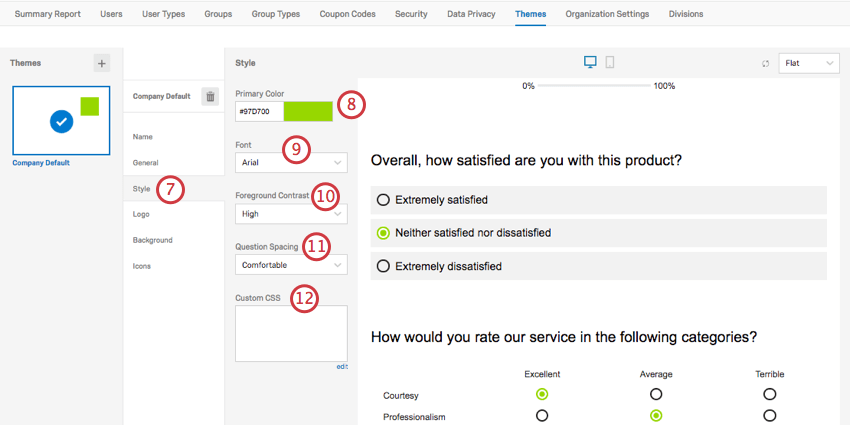Click the primary color hex input field

pyautogui.click(x=259, y=111)
